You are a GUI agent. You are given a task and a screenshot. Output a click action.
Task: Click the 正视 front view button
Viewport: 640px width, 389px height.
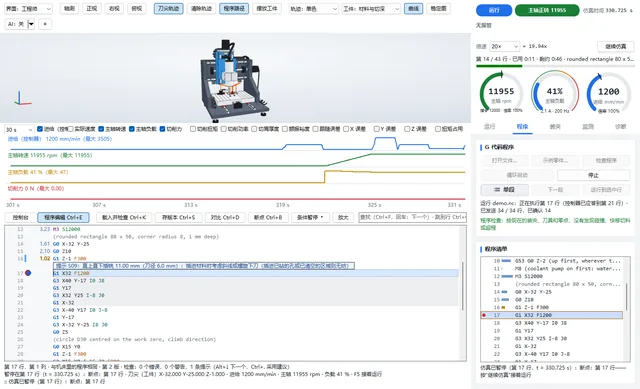click(x=92, y=9)
